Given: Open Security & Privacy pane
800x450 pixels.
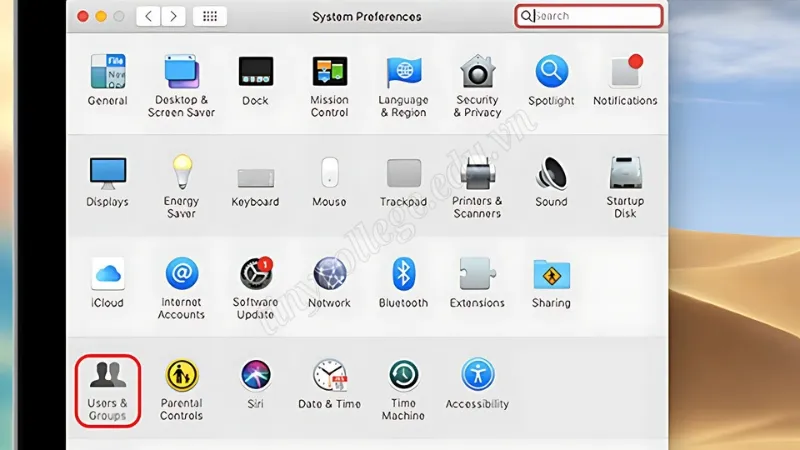Looking at the screenshot, I should click(477, 86).
